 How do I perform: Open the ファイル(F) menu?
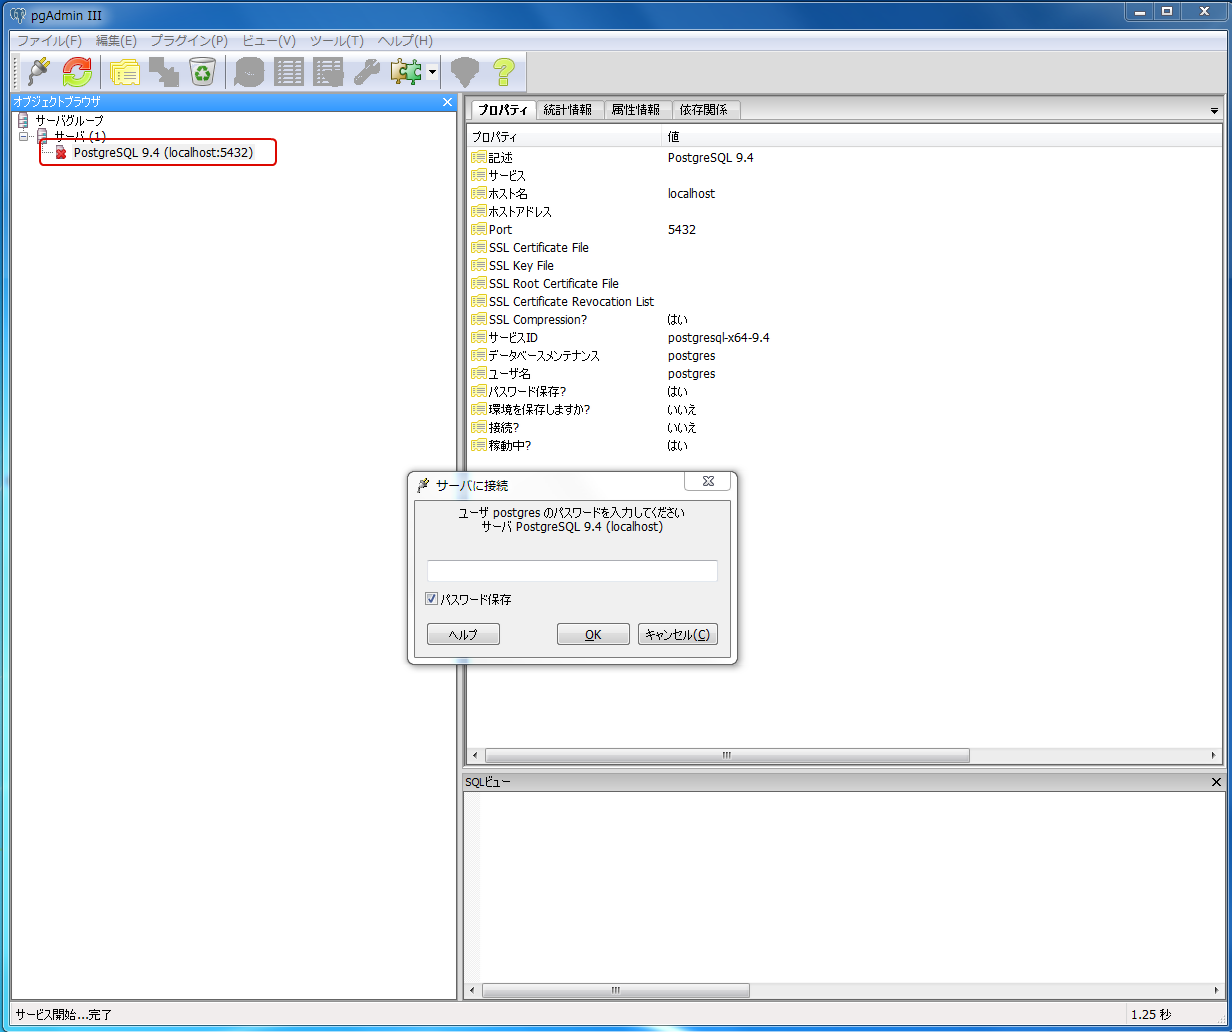(x=49, y=41)
